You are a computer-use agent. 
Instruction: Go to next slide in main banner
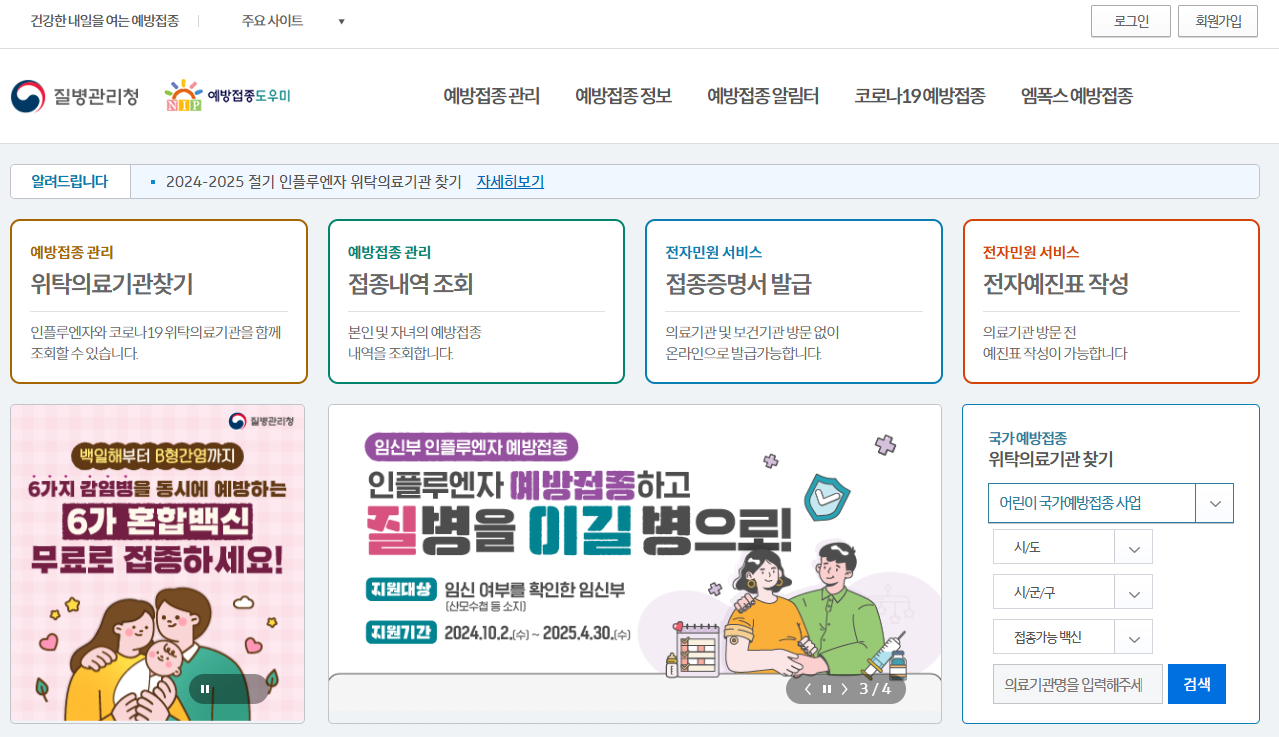click(x=844, y=689)
